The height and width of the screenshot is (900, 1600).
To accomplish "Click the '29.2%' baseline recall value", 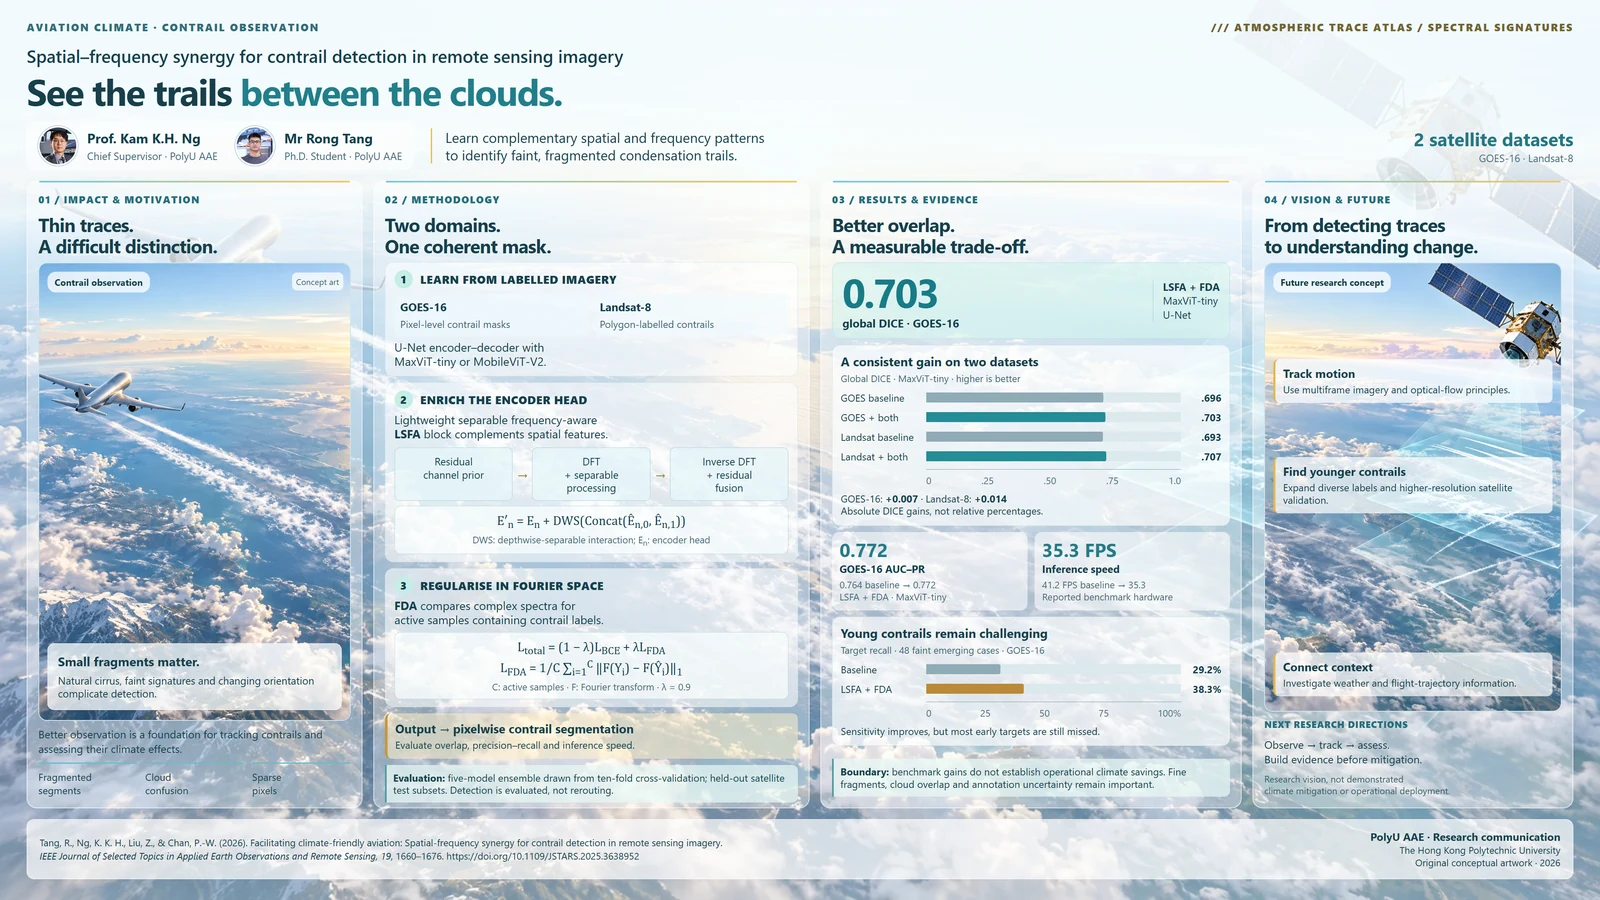I will tap(1206, 670).
